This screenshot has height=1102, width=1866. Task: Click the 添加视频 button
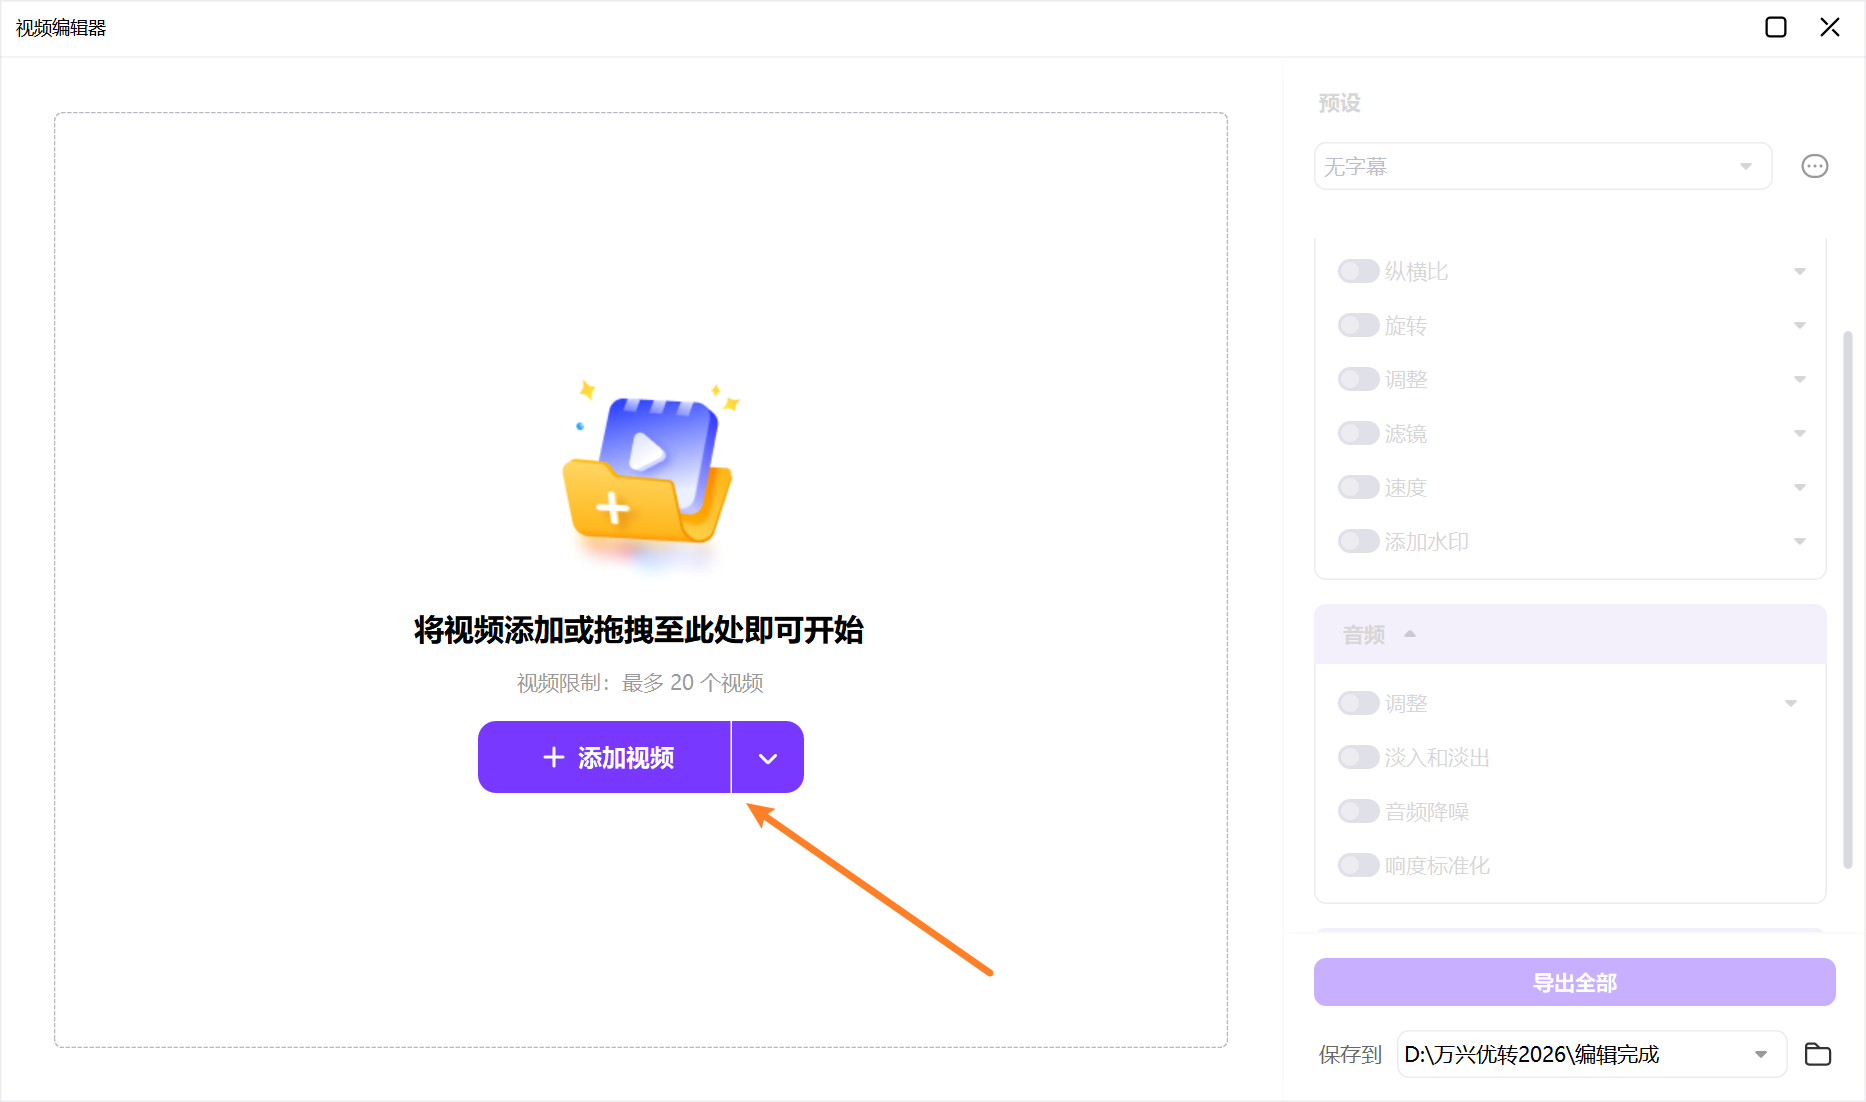tap(604, 757)
